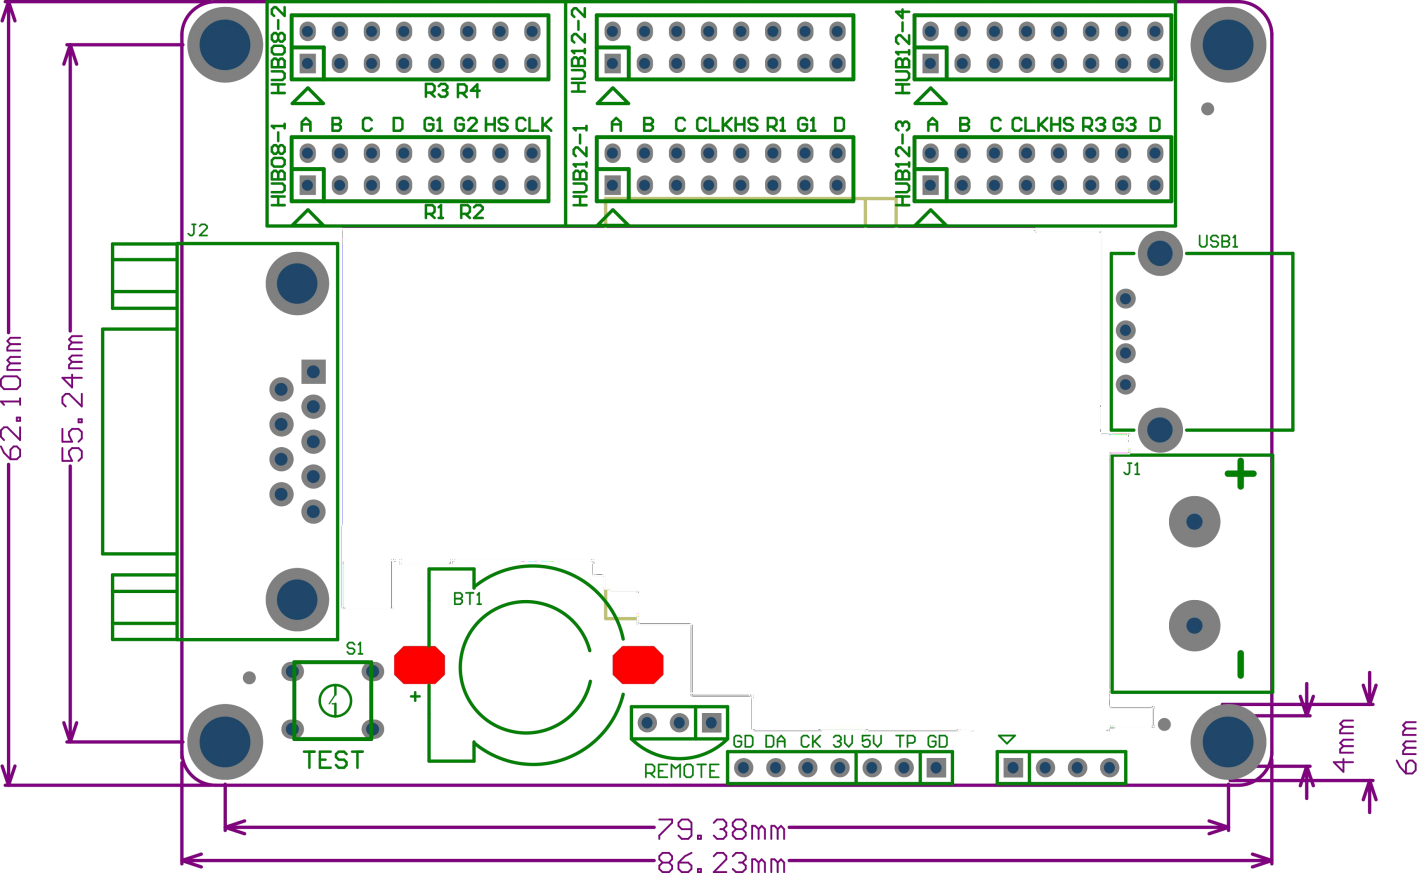
Task: Click the square pin of the REMOTE header
Action: pos(711,722)
